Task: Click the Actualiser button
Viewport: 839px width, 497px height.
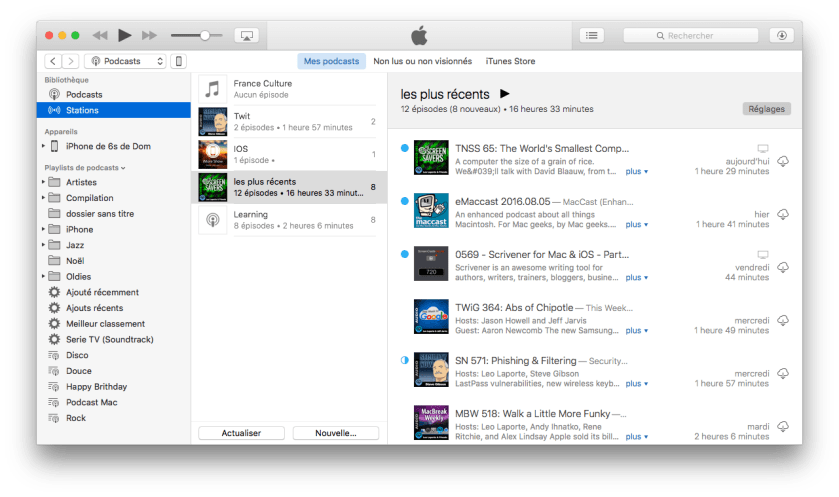Action: tap(241, 433)
